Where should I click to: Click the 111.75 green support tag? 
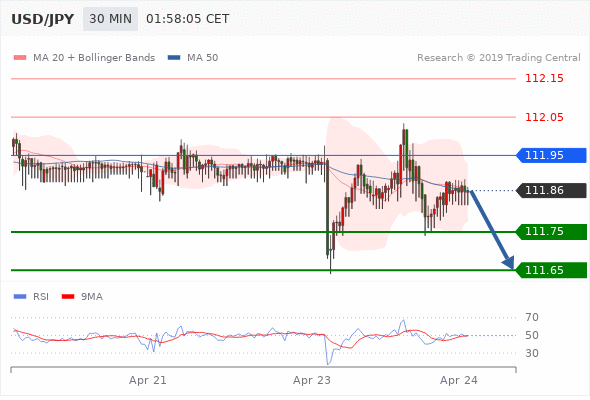(x=551, y=231)
